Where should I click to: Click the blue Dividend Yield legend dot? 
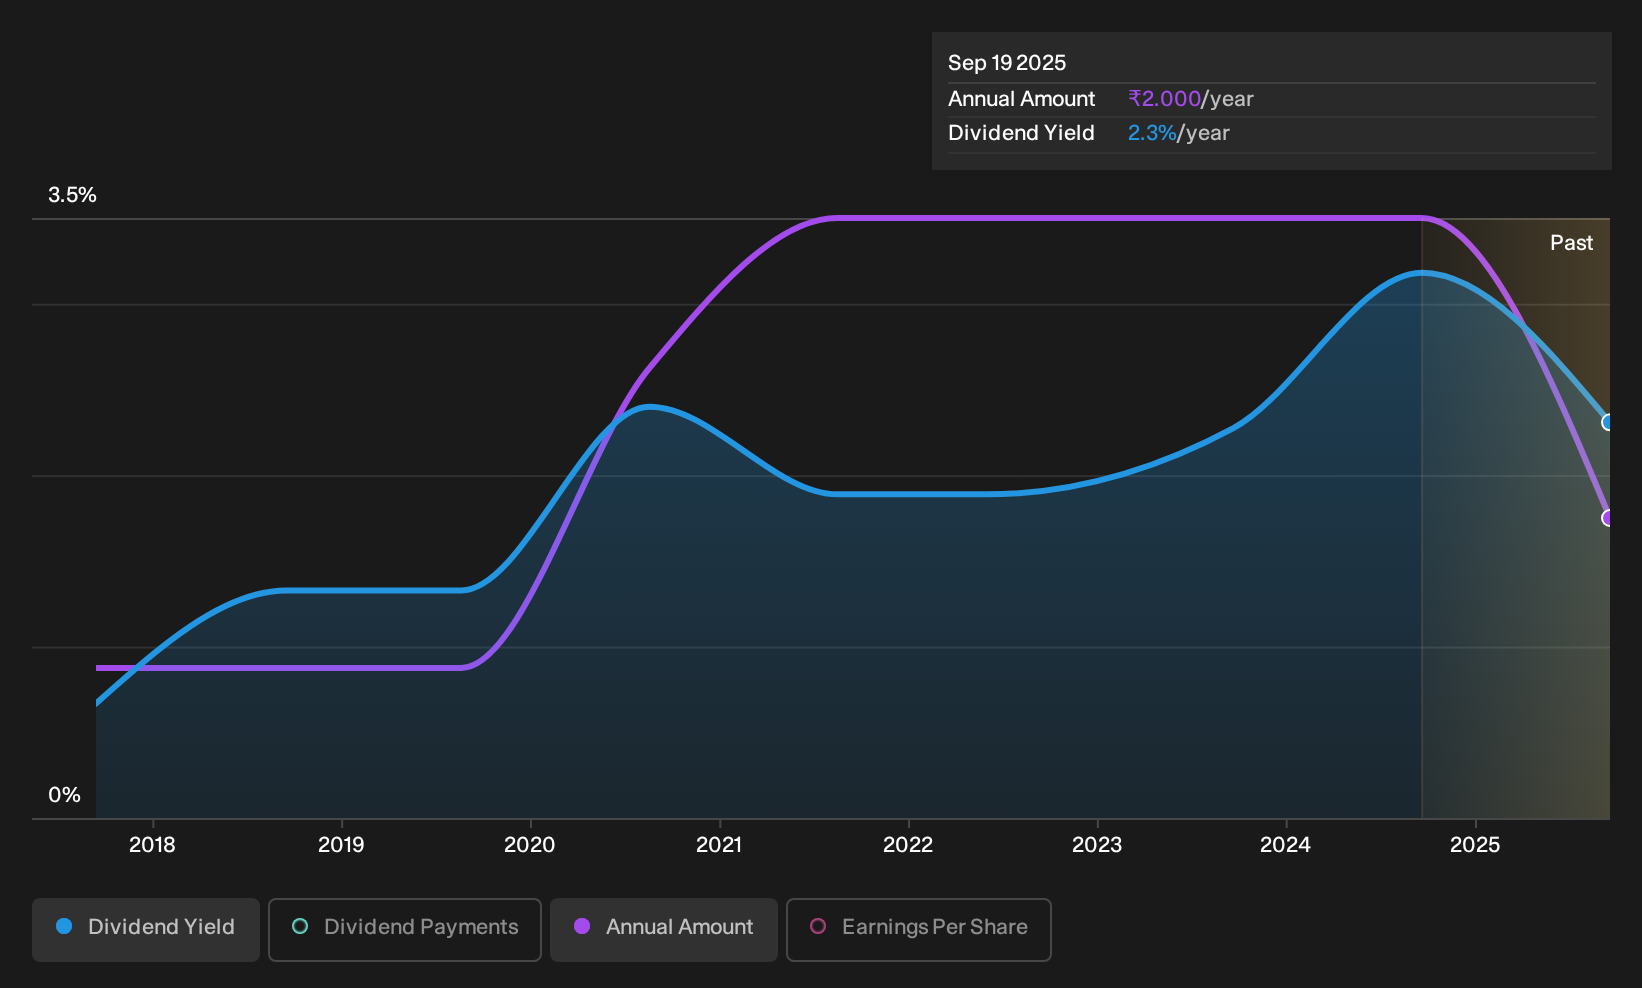point(64,927)
